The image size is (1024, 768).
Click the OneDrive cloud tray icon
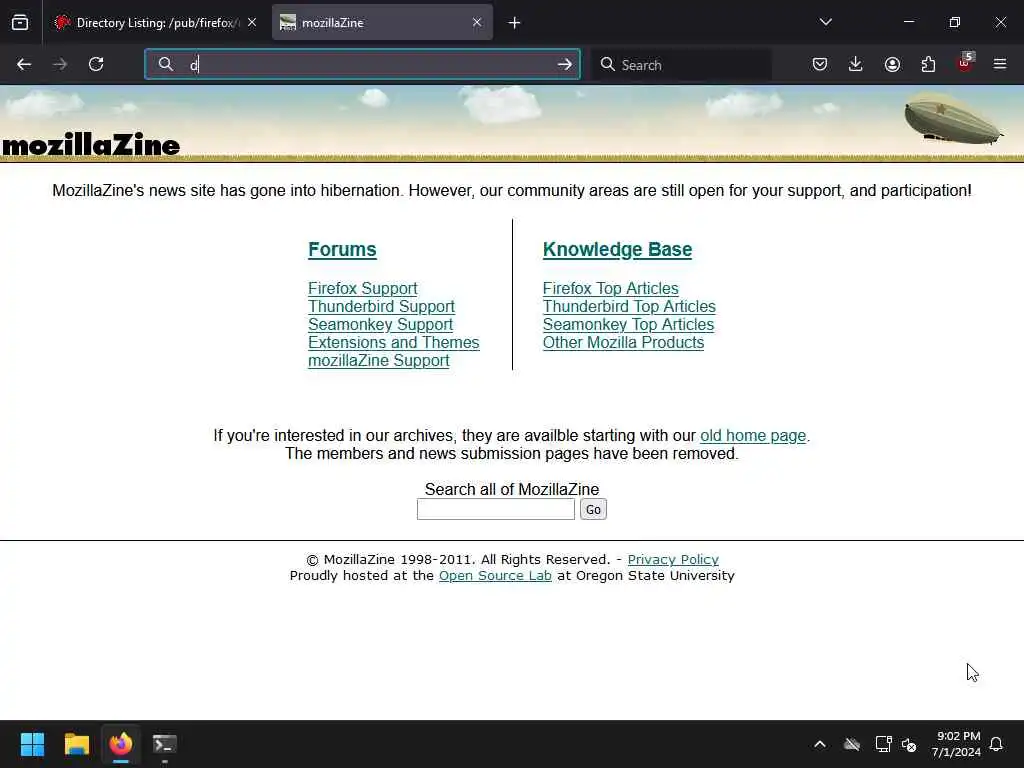coord(852,744)
